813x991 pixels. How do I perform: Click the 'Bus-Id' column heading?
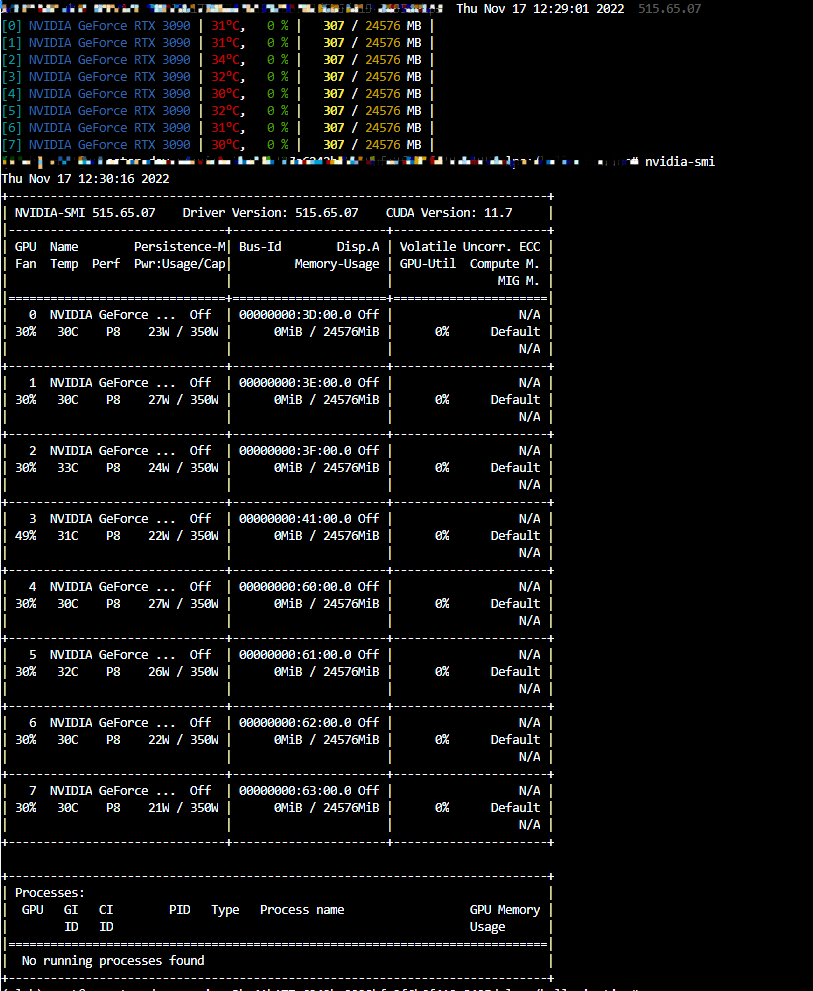click(x=260, y=247)
